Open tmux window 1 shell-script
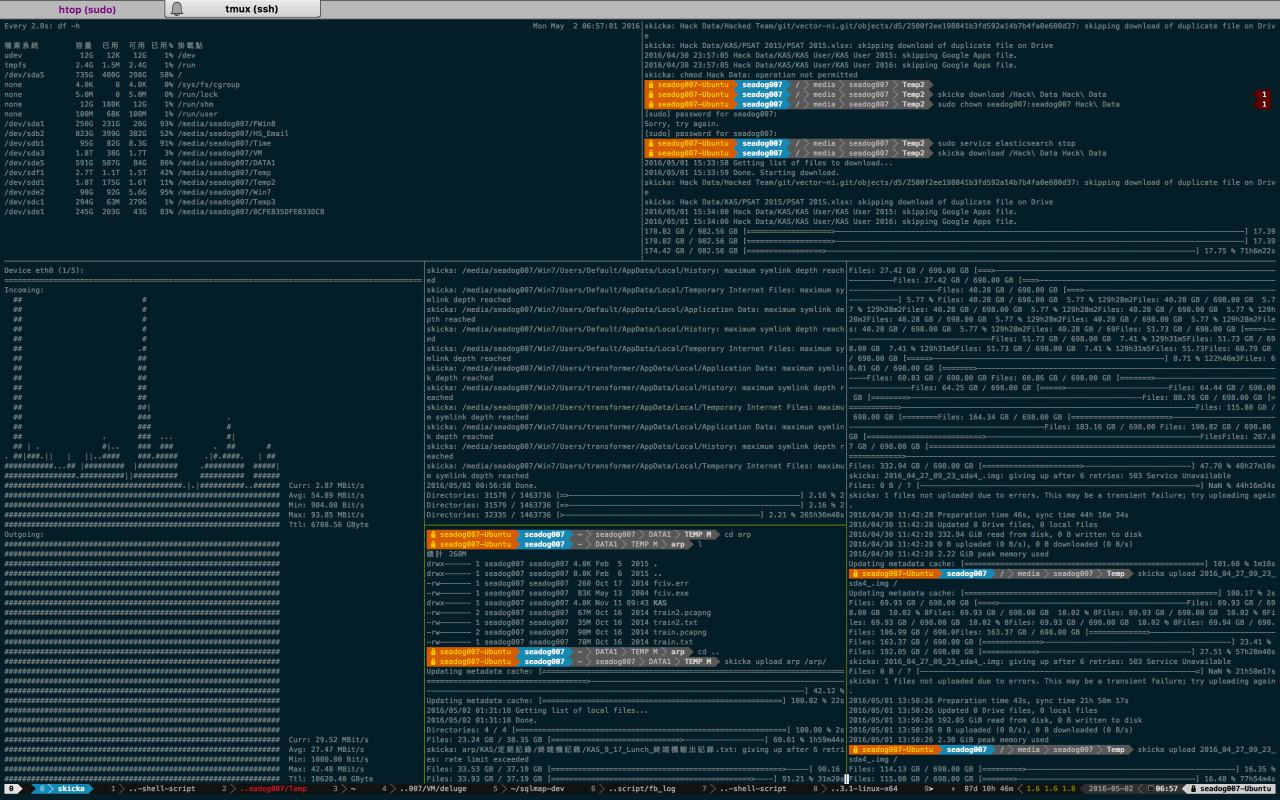1280x800 pixels. coord(155,789)
